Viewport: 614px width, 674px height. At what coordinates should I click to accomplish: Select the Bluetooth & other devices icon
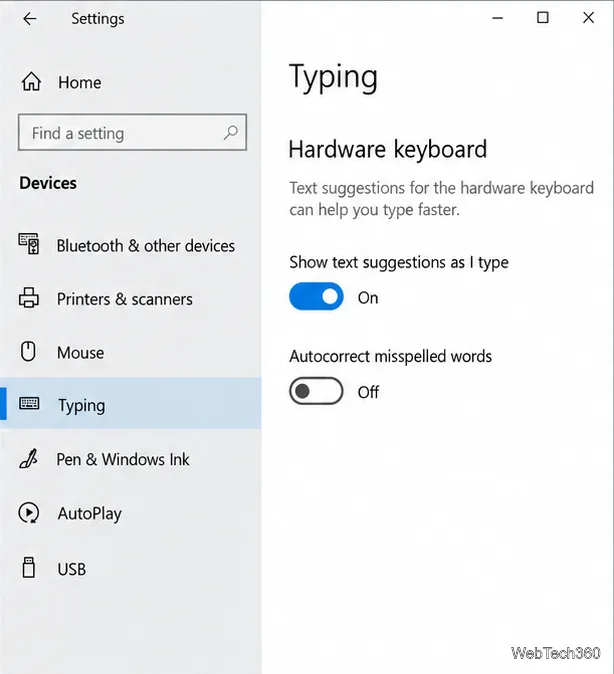(x=29, y=244)
